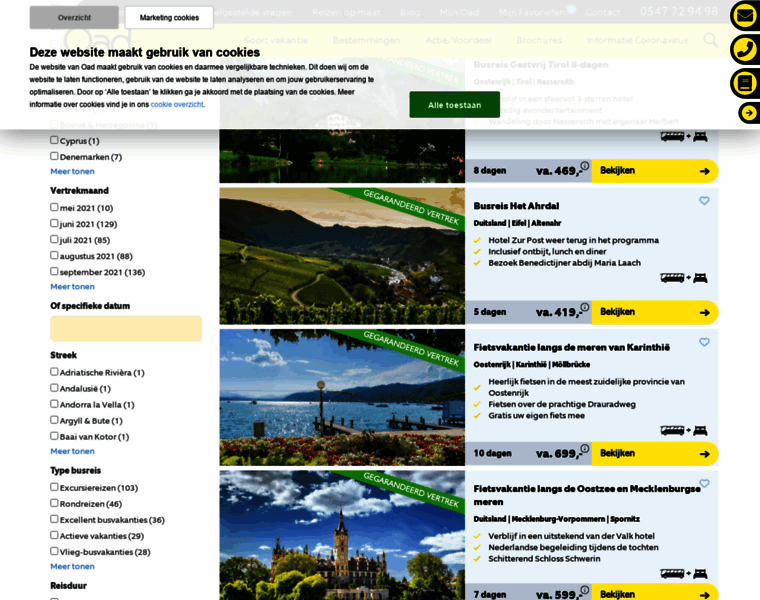Open Mijn Oad in top navigation
Screen dimensions: 760x600
(x=459, y=12)
